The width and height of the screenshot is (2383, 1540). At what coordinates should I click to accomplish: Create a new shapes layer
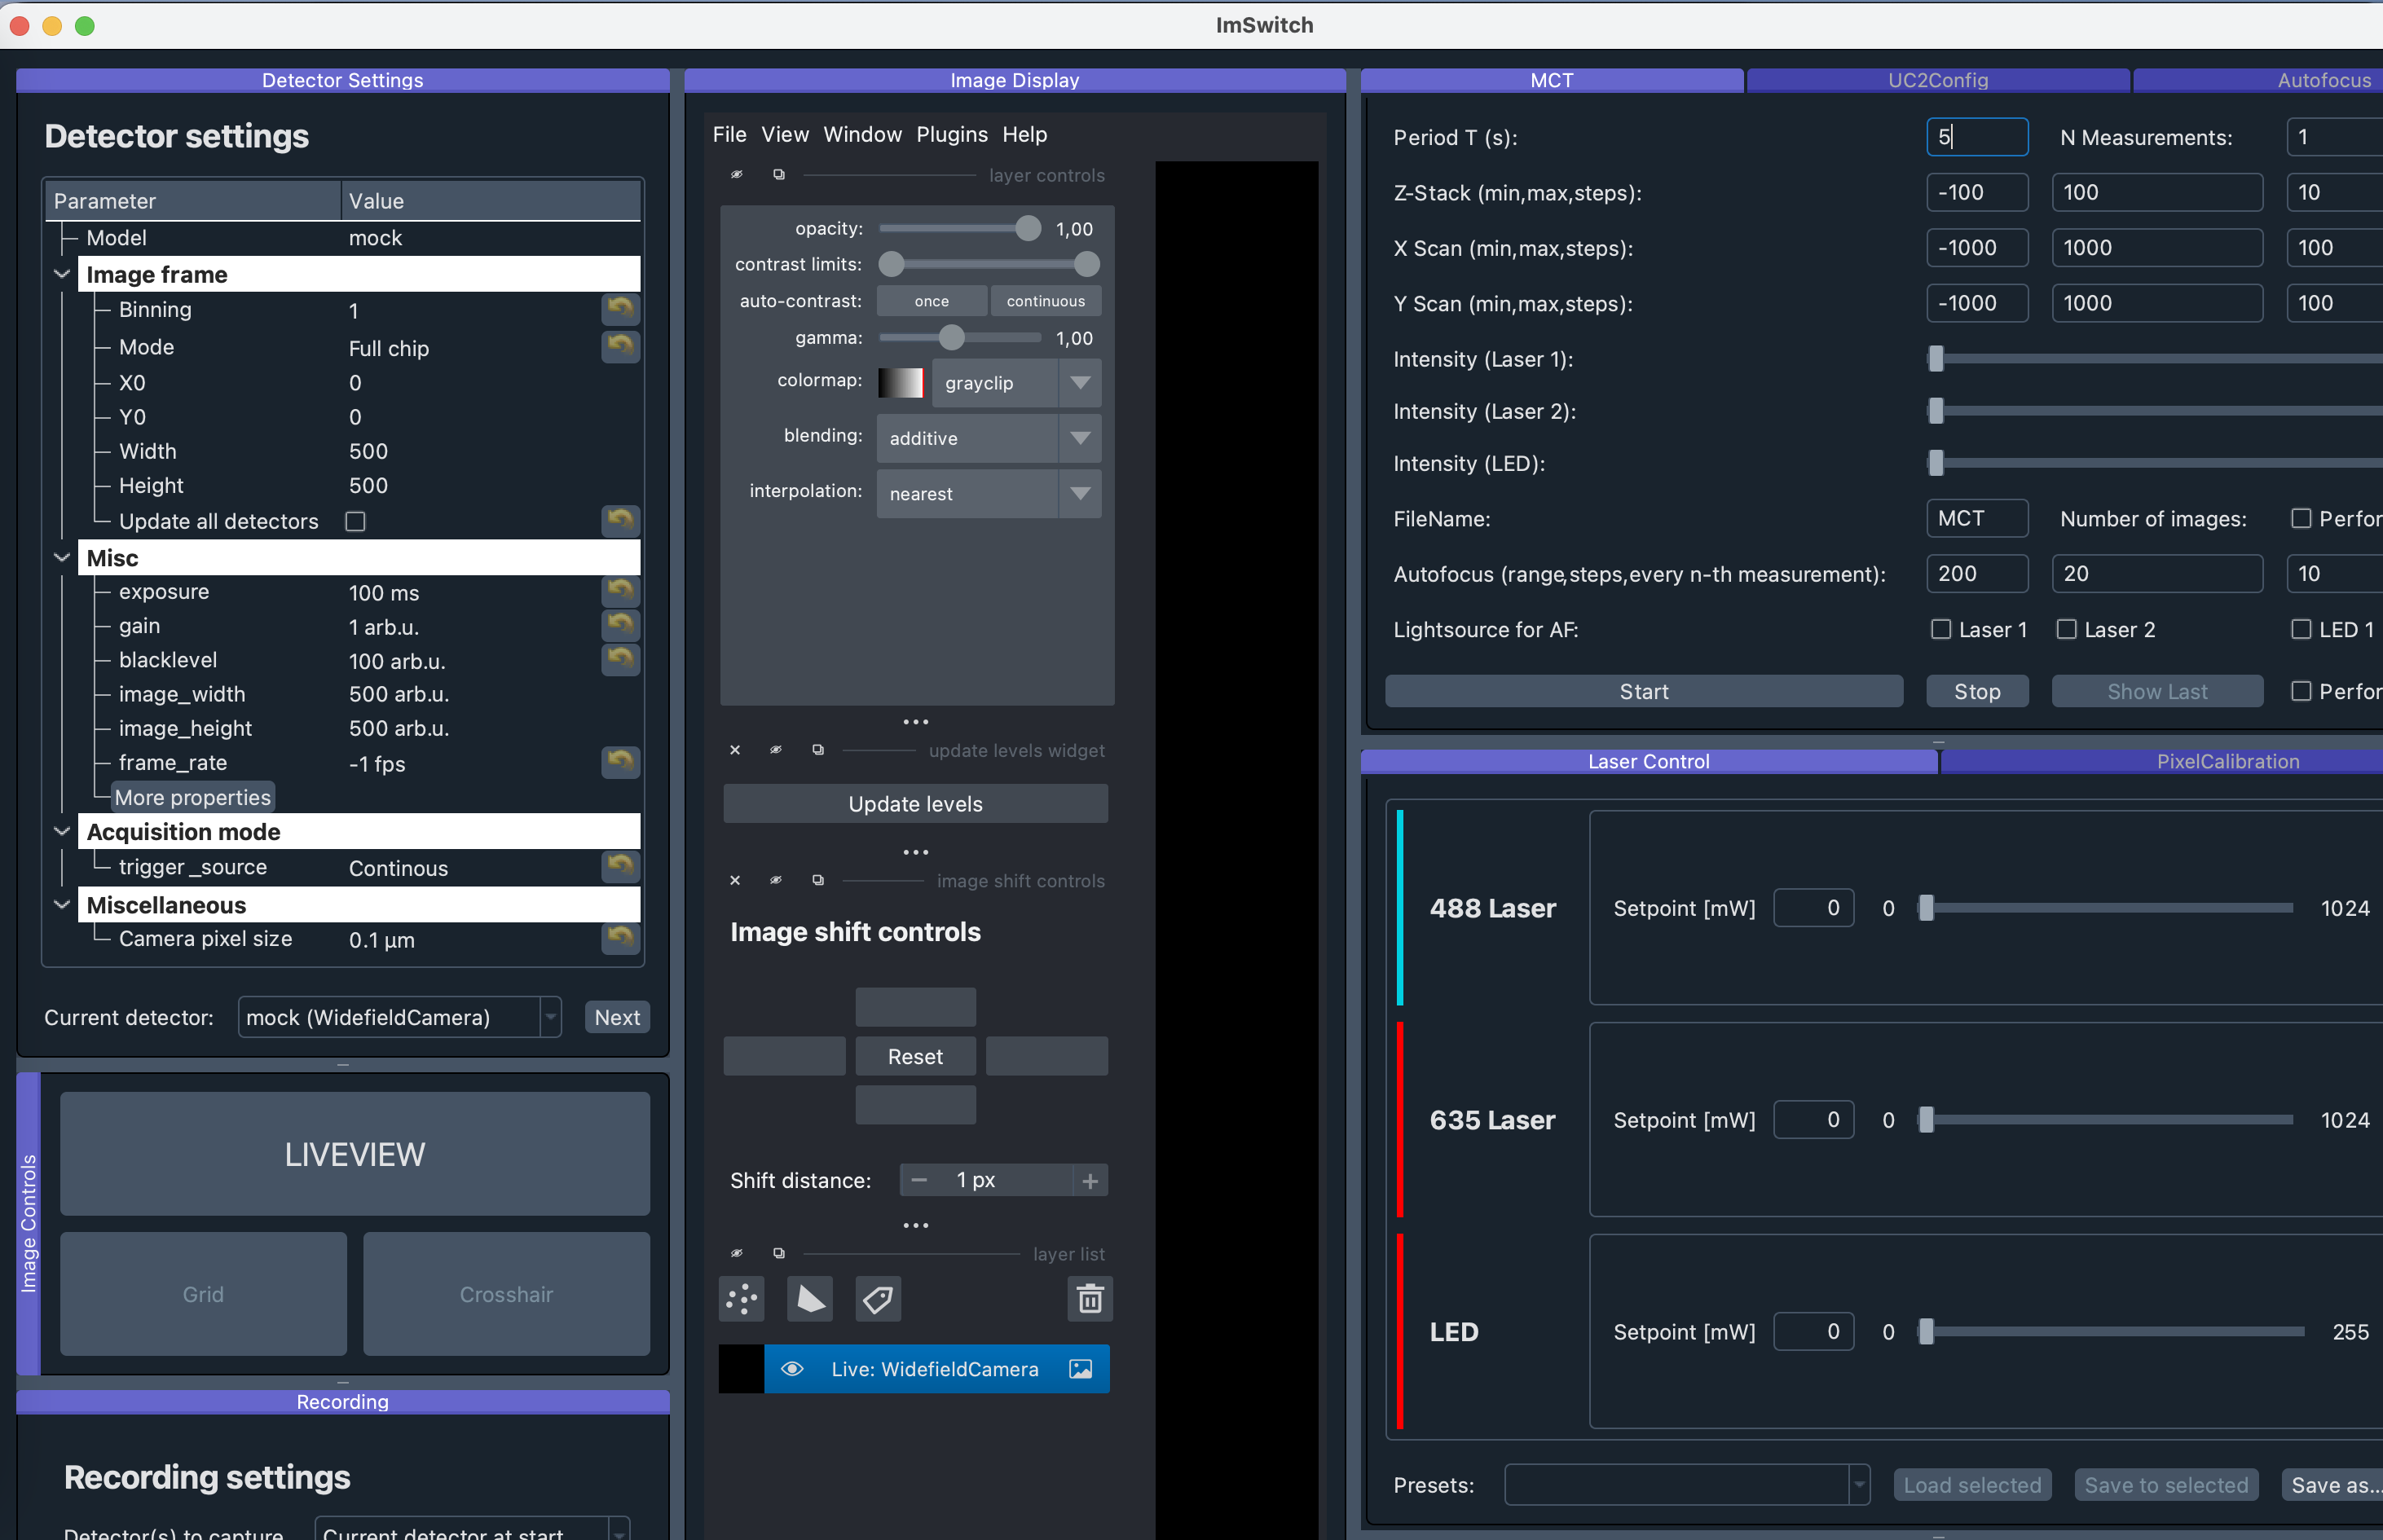point(810,1299)
